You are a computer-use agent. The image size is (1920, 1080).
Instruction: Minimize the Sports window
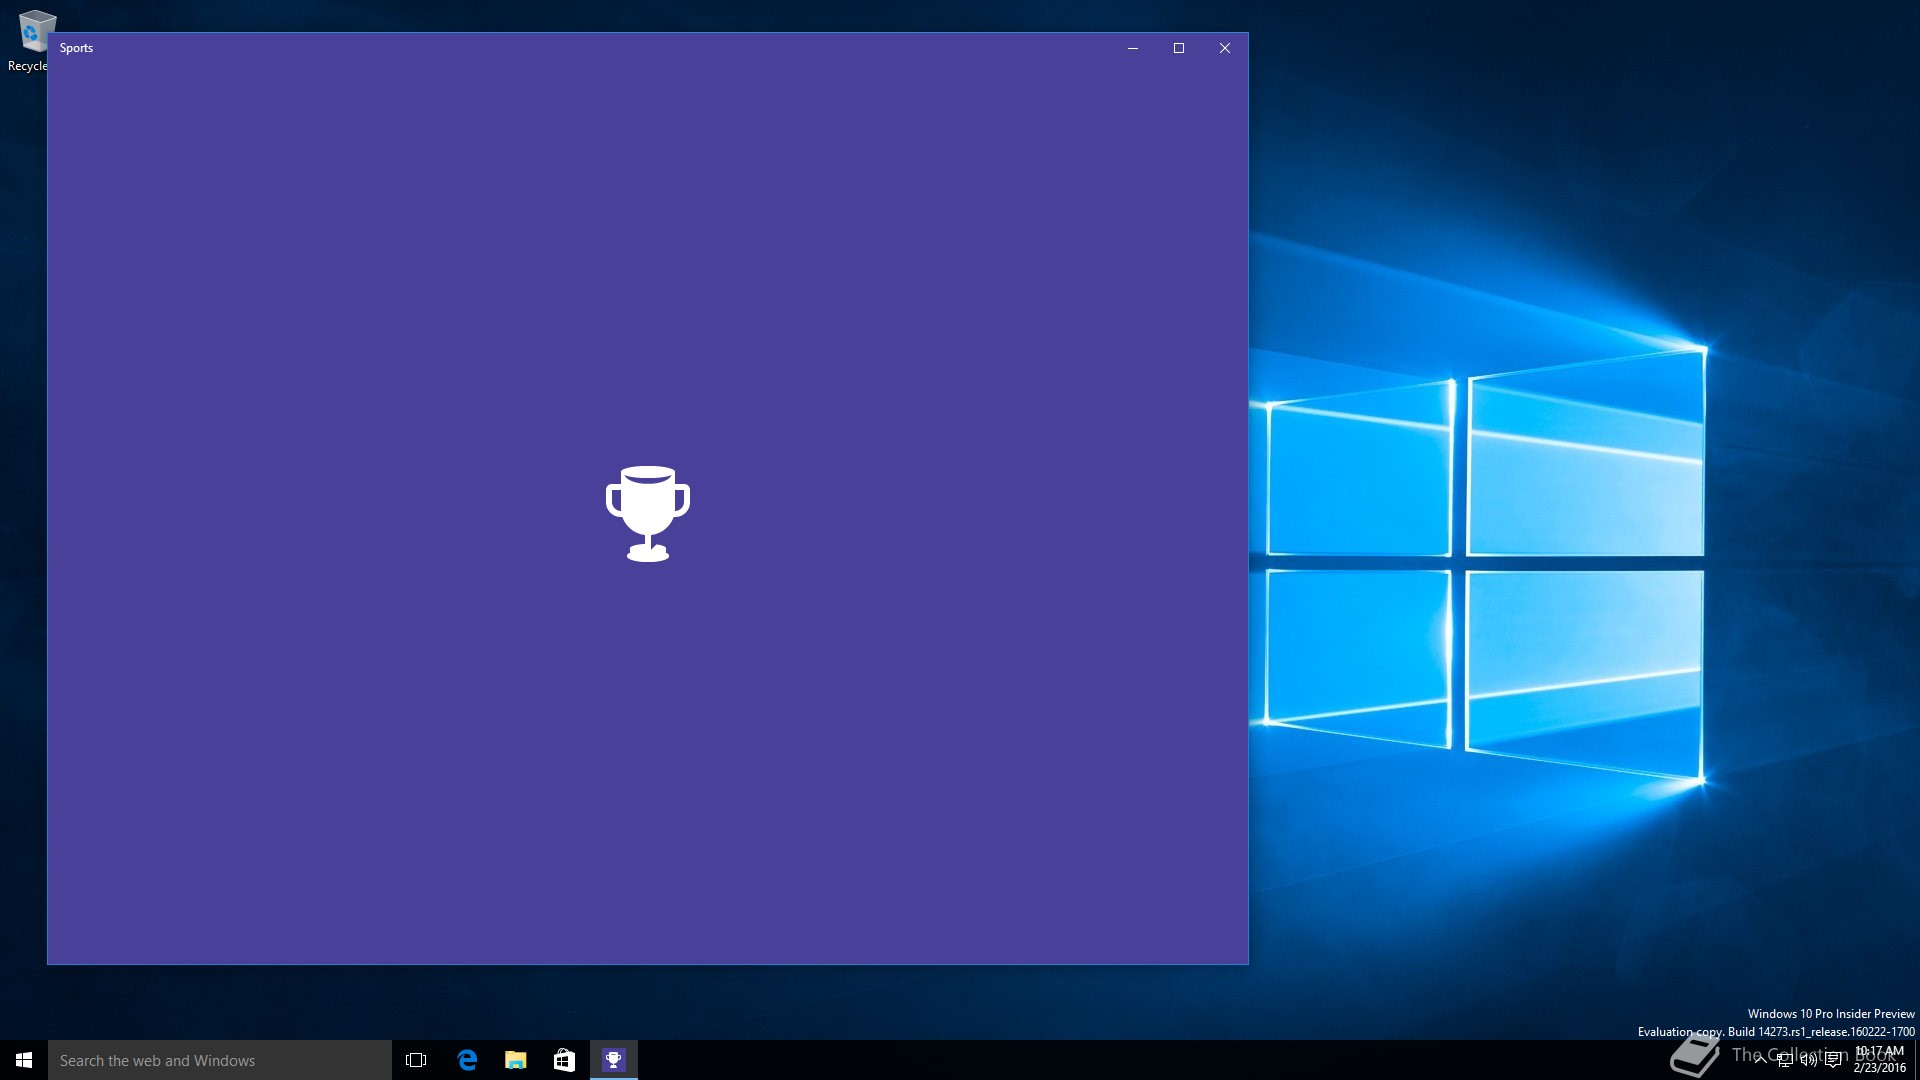tap(1133, 48)
